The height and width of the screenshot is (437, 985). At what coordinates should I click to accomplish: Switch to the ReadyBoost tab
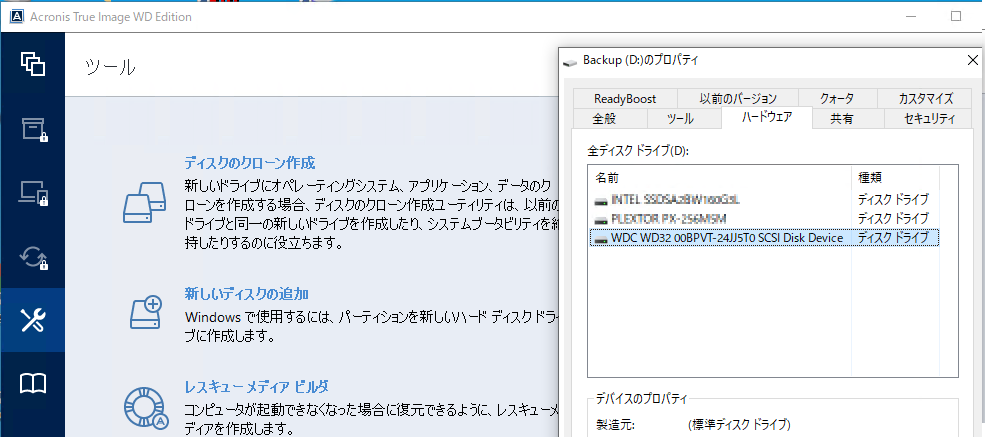pos(625,99)
